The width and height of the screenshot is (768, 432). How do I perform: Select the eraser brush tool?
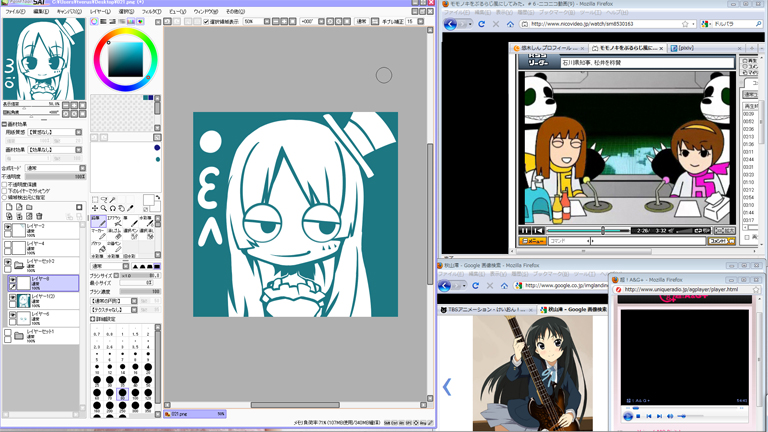(115, 235)
